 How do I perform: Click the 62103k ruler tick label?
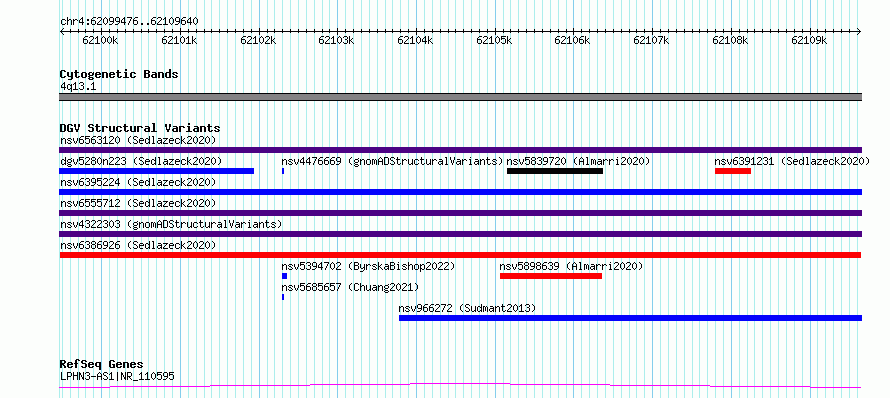click(336, 40)
